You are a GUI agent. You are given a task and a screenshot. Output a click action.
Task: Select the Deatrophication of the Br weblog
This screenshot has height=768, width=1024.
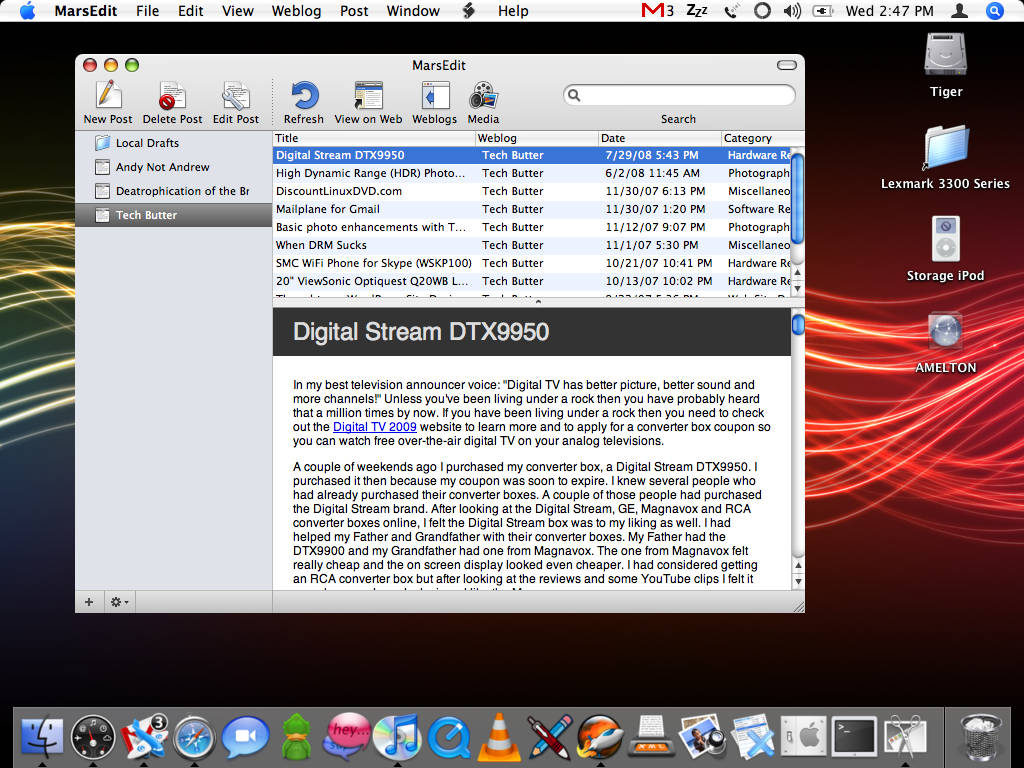coord(174,191)
